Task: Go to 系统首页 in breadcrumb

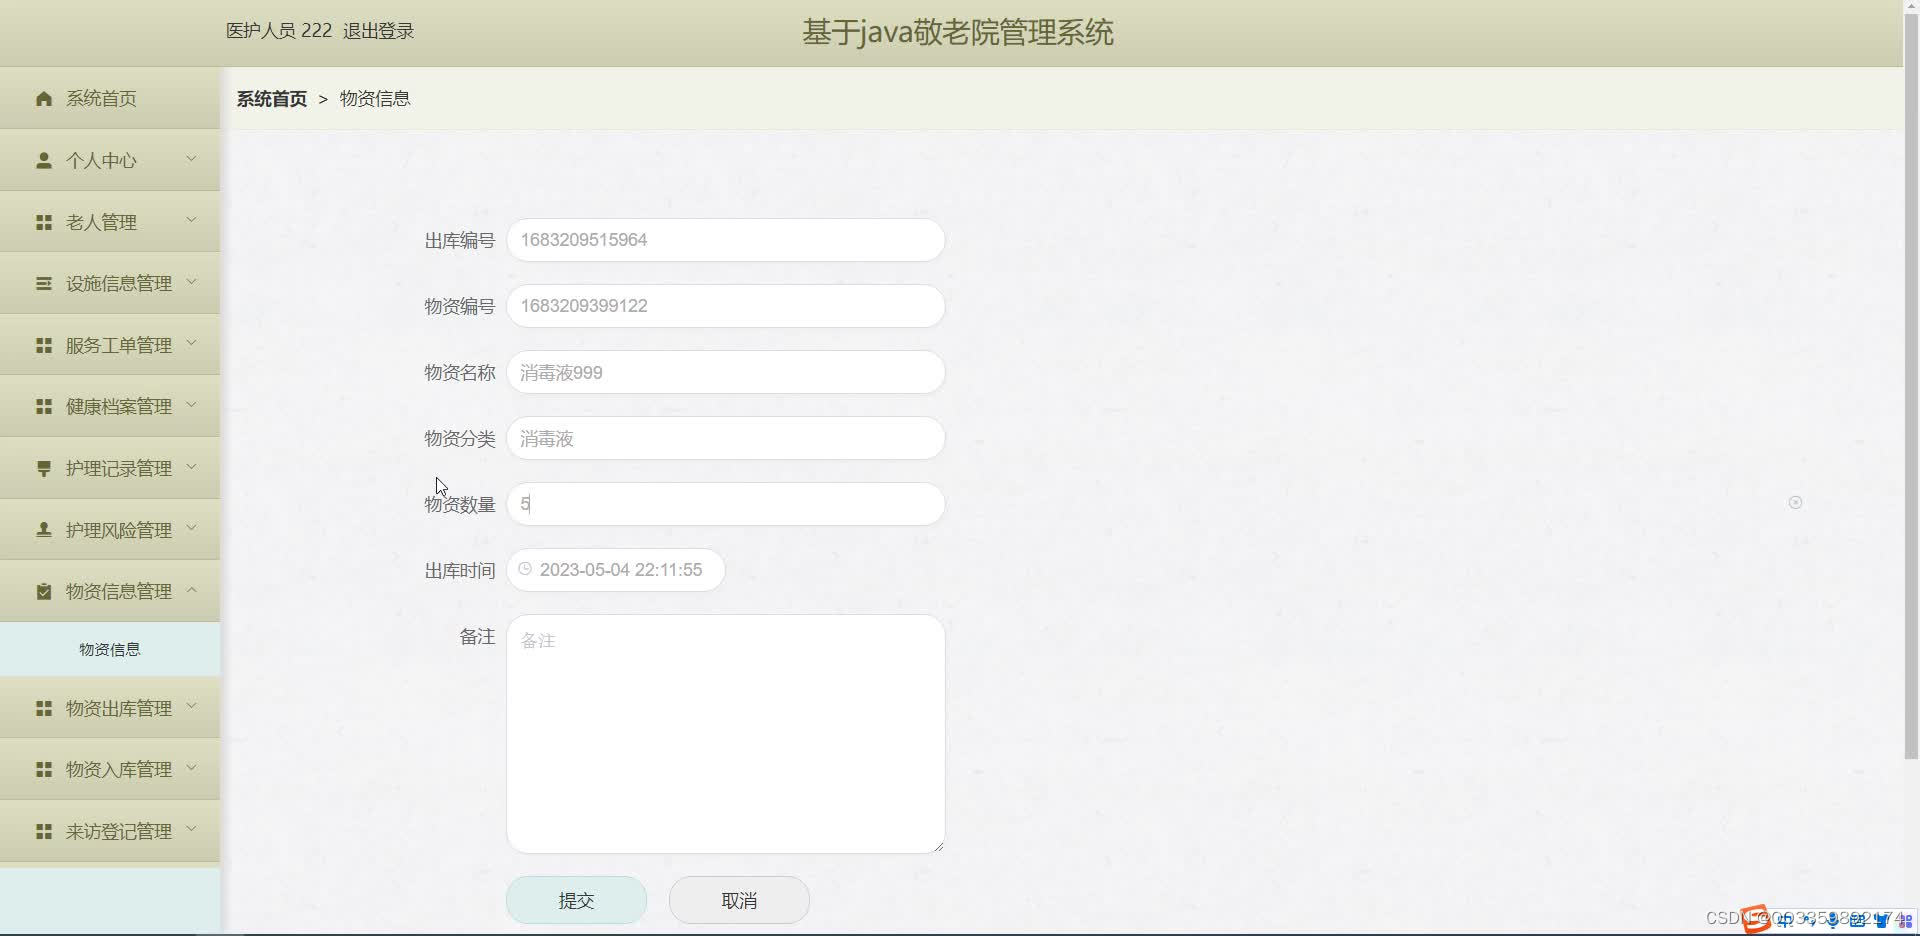Action: point(272,99)
